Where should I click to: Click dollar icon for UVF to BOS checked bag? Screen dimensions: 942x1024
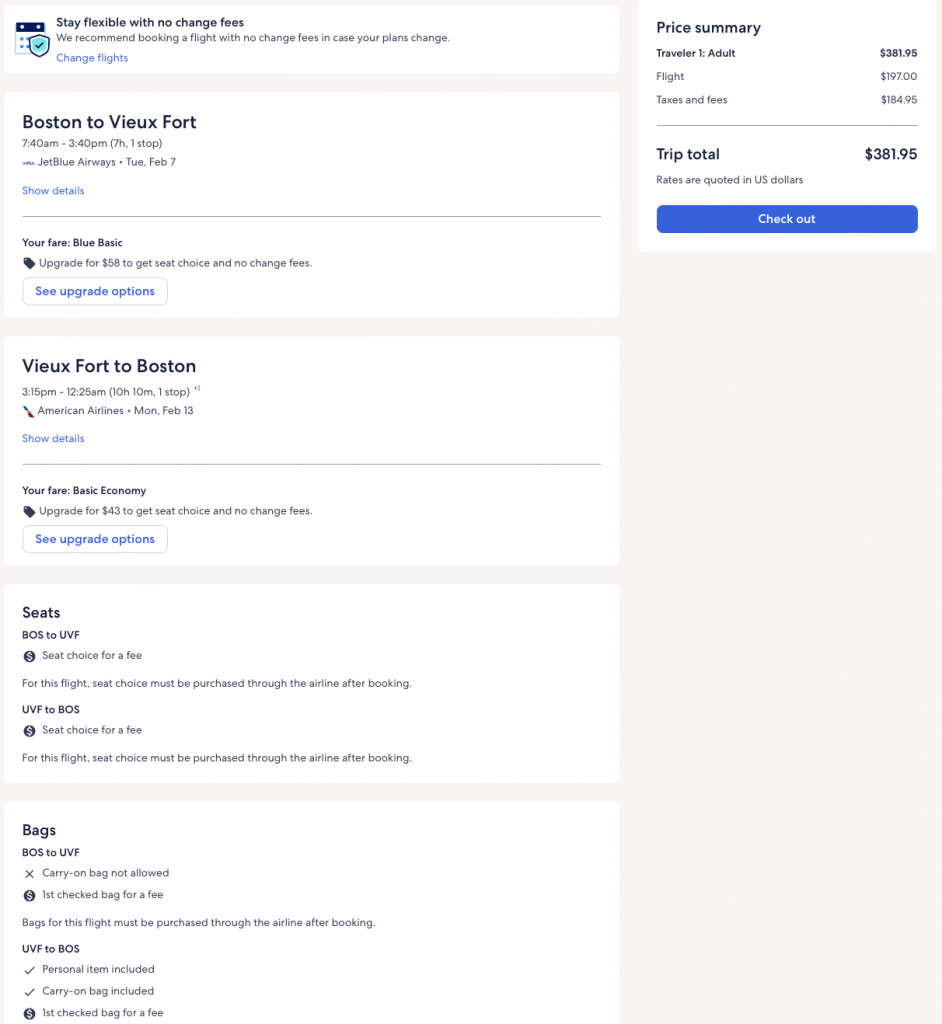[x=29, y=1014]
